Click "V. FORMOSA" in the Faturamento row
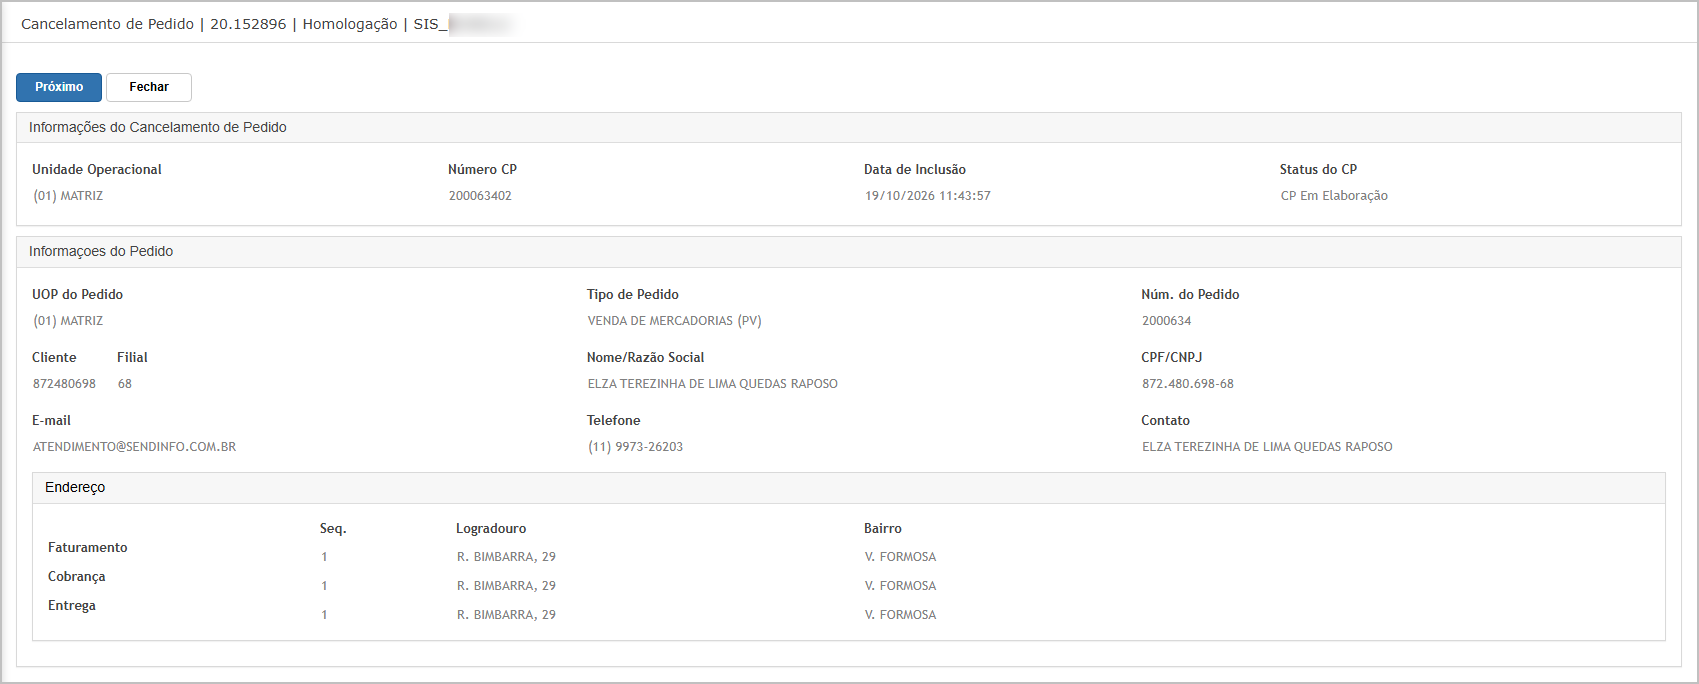Screen dimensions: 1699x684 pyautogui.click(x=901, y=557)
